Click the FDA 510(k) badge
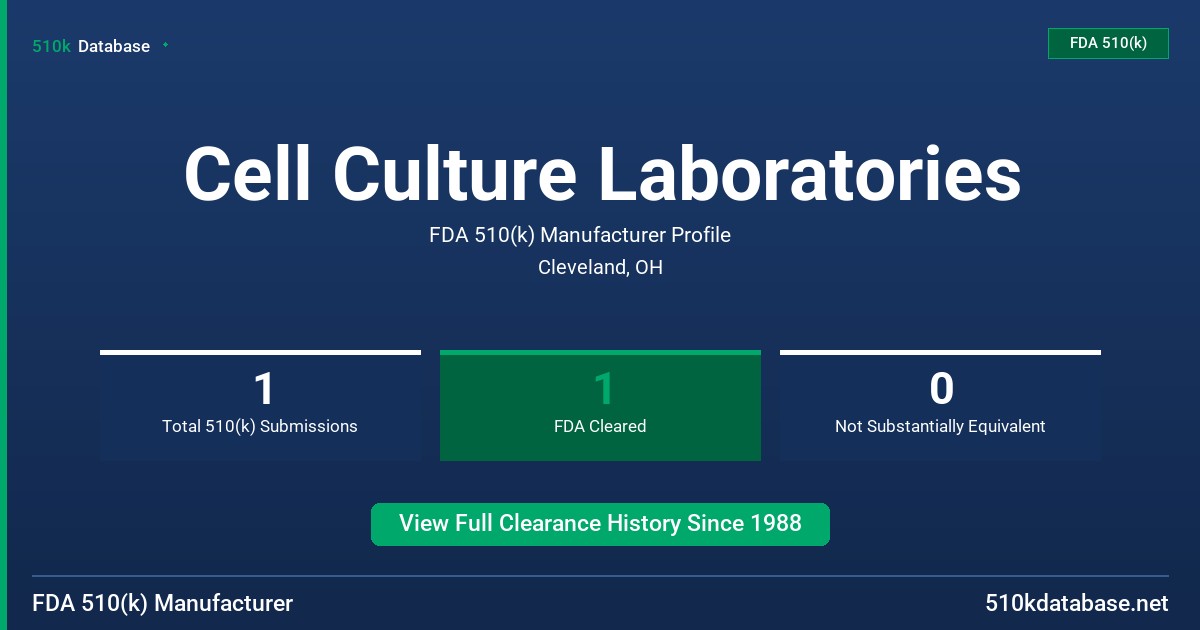Viewport: 1200px width, 630px height. (1108, 43)
